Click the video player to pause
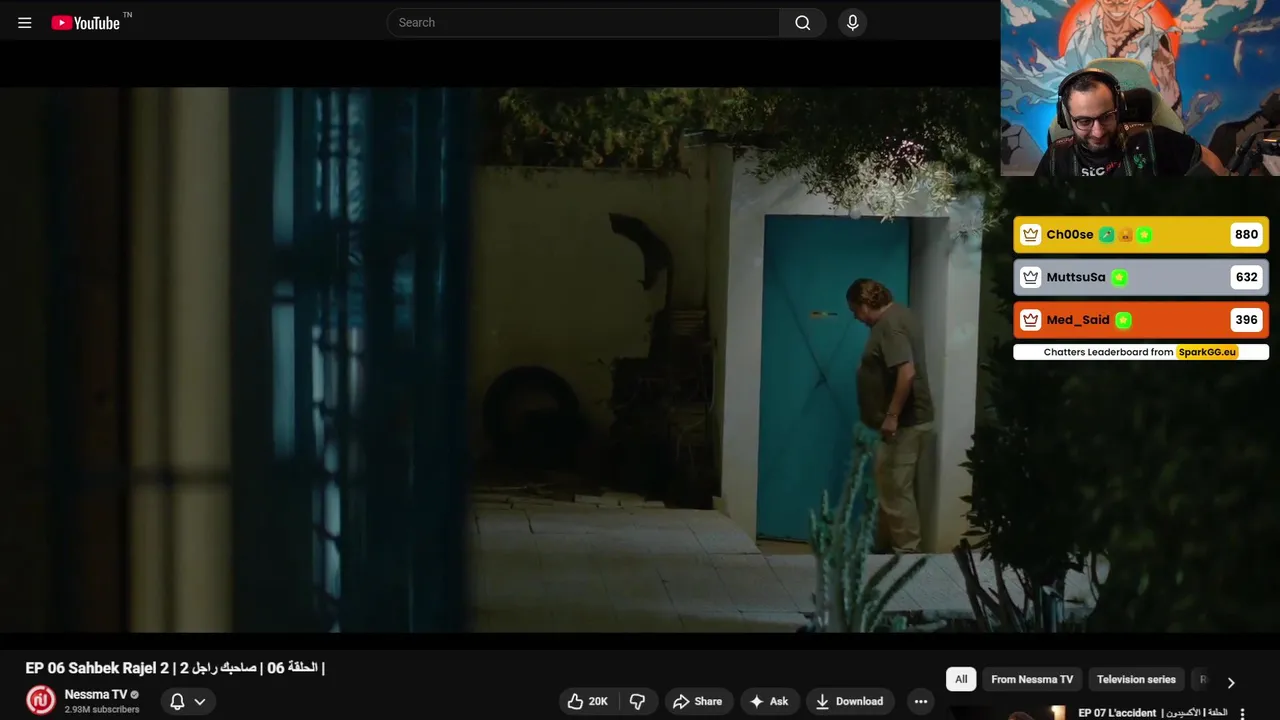The image size is (1280, 720). [500, 360]
